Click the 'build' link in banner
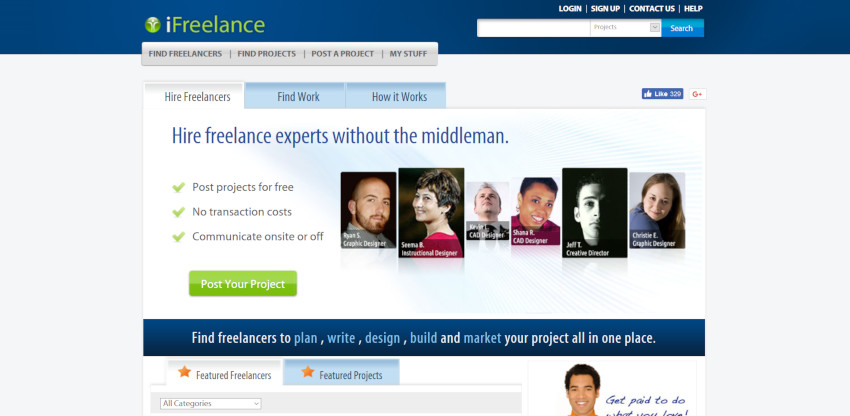The height and width of the screenshot is (416, 850). pos(423,338)
